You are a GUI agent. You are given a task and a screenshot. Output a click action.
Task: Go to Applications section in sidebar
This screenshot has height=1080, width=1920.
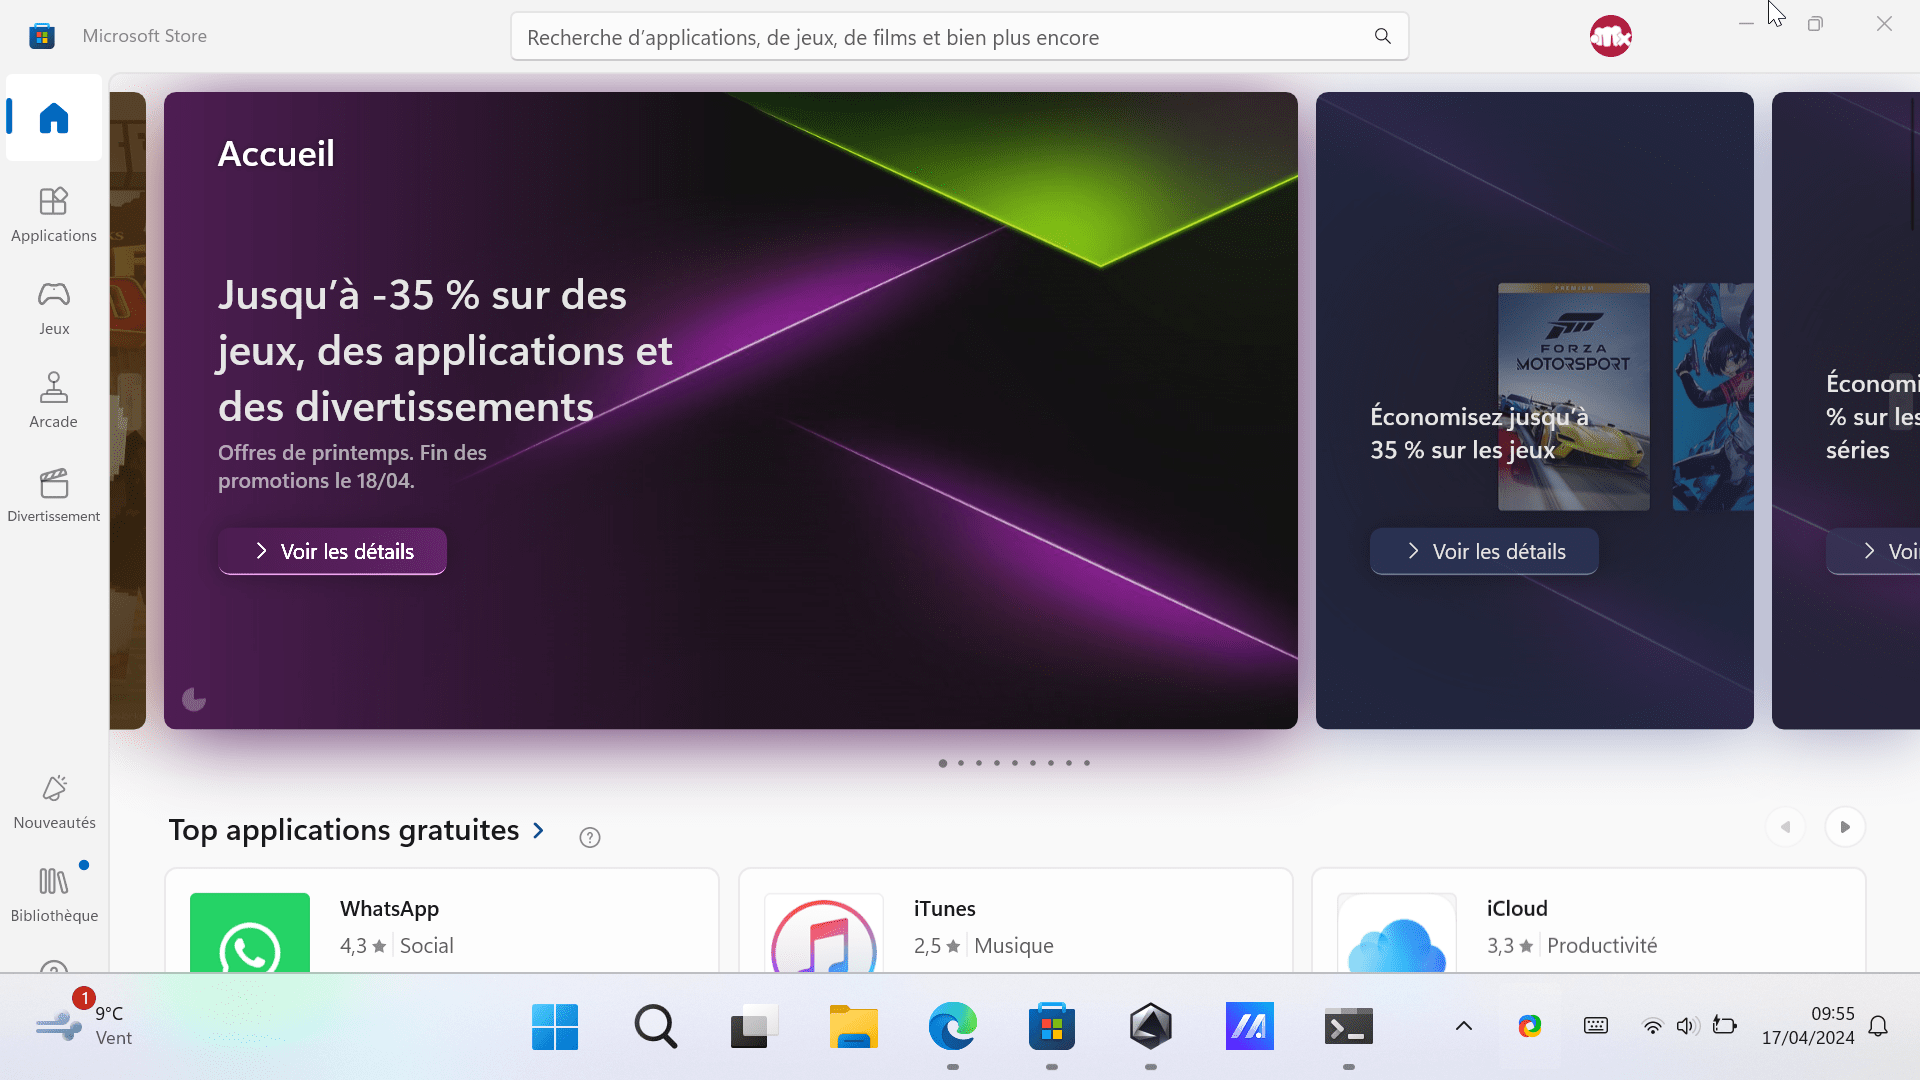pos(54,215)
